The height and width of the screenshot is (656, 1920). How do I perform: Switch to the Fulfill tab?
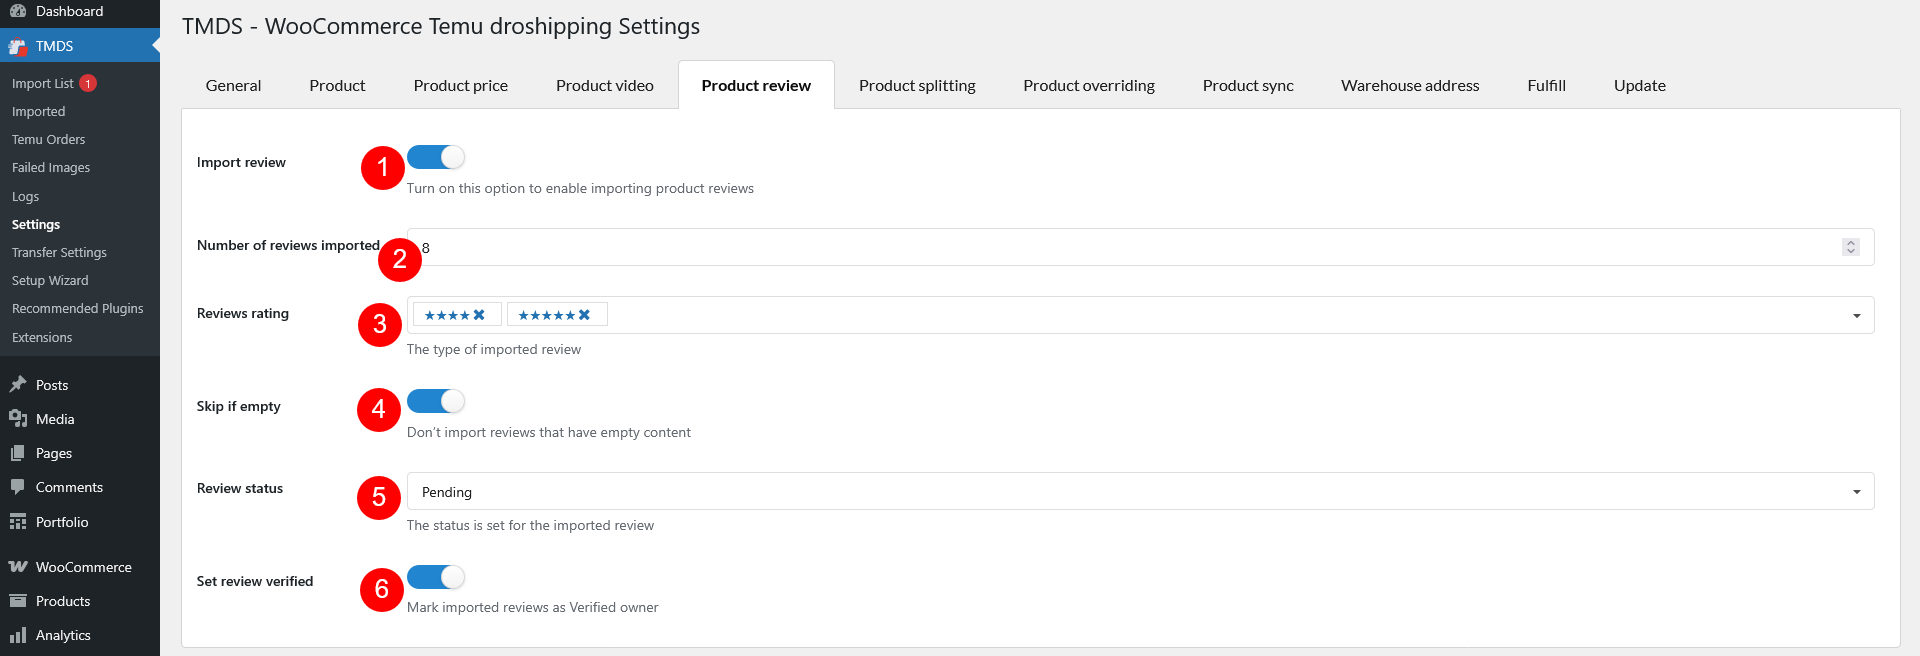[x=1546, y=86]
